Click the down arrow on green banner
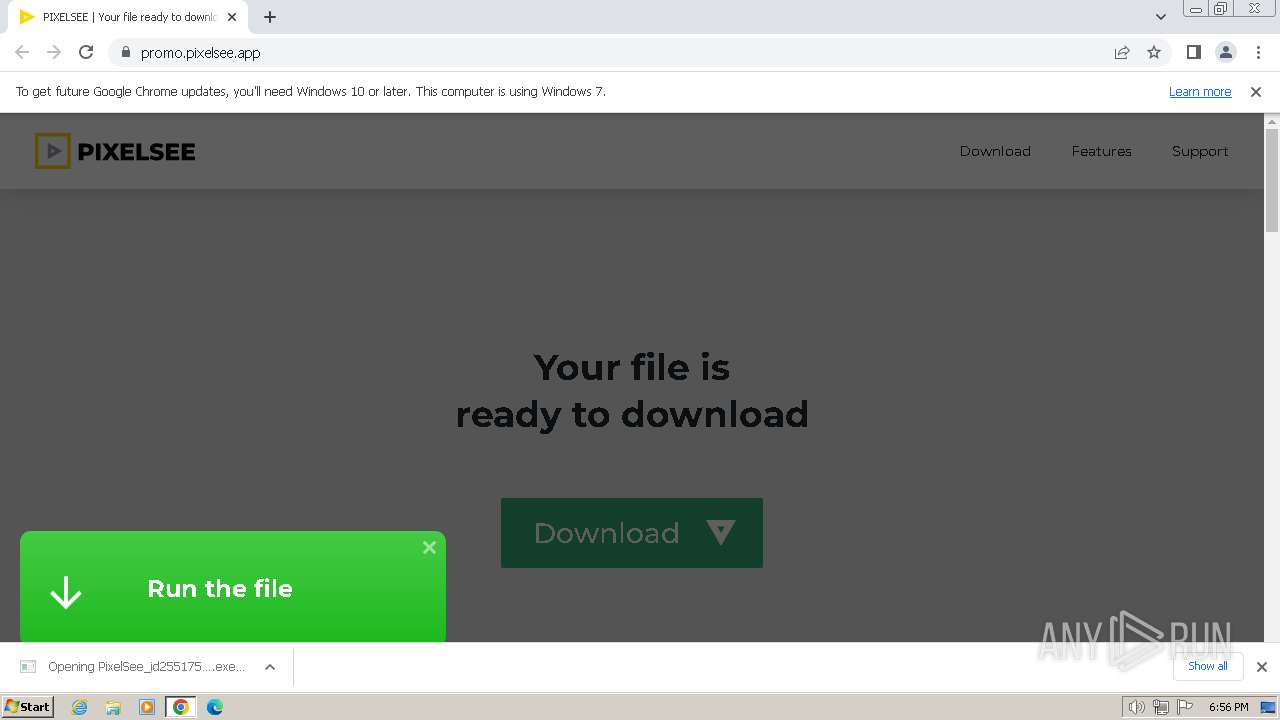Screen dimensions: 1280x720 point(66,592)
